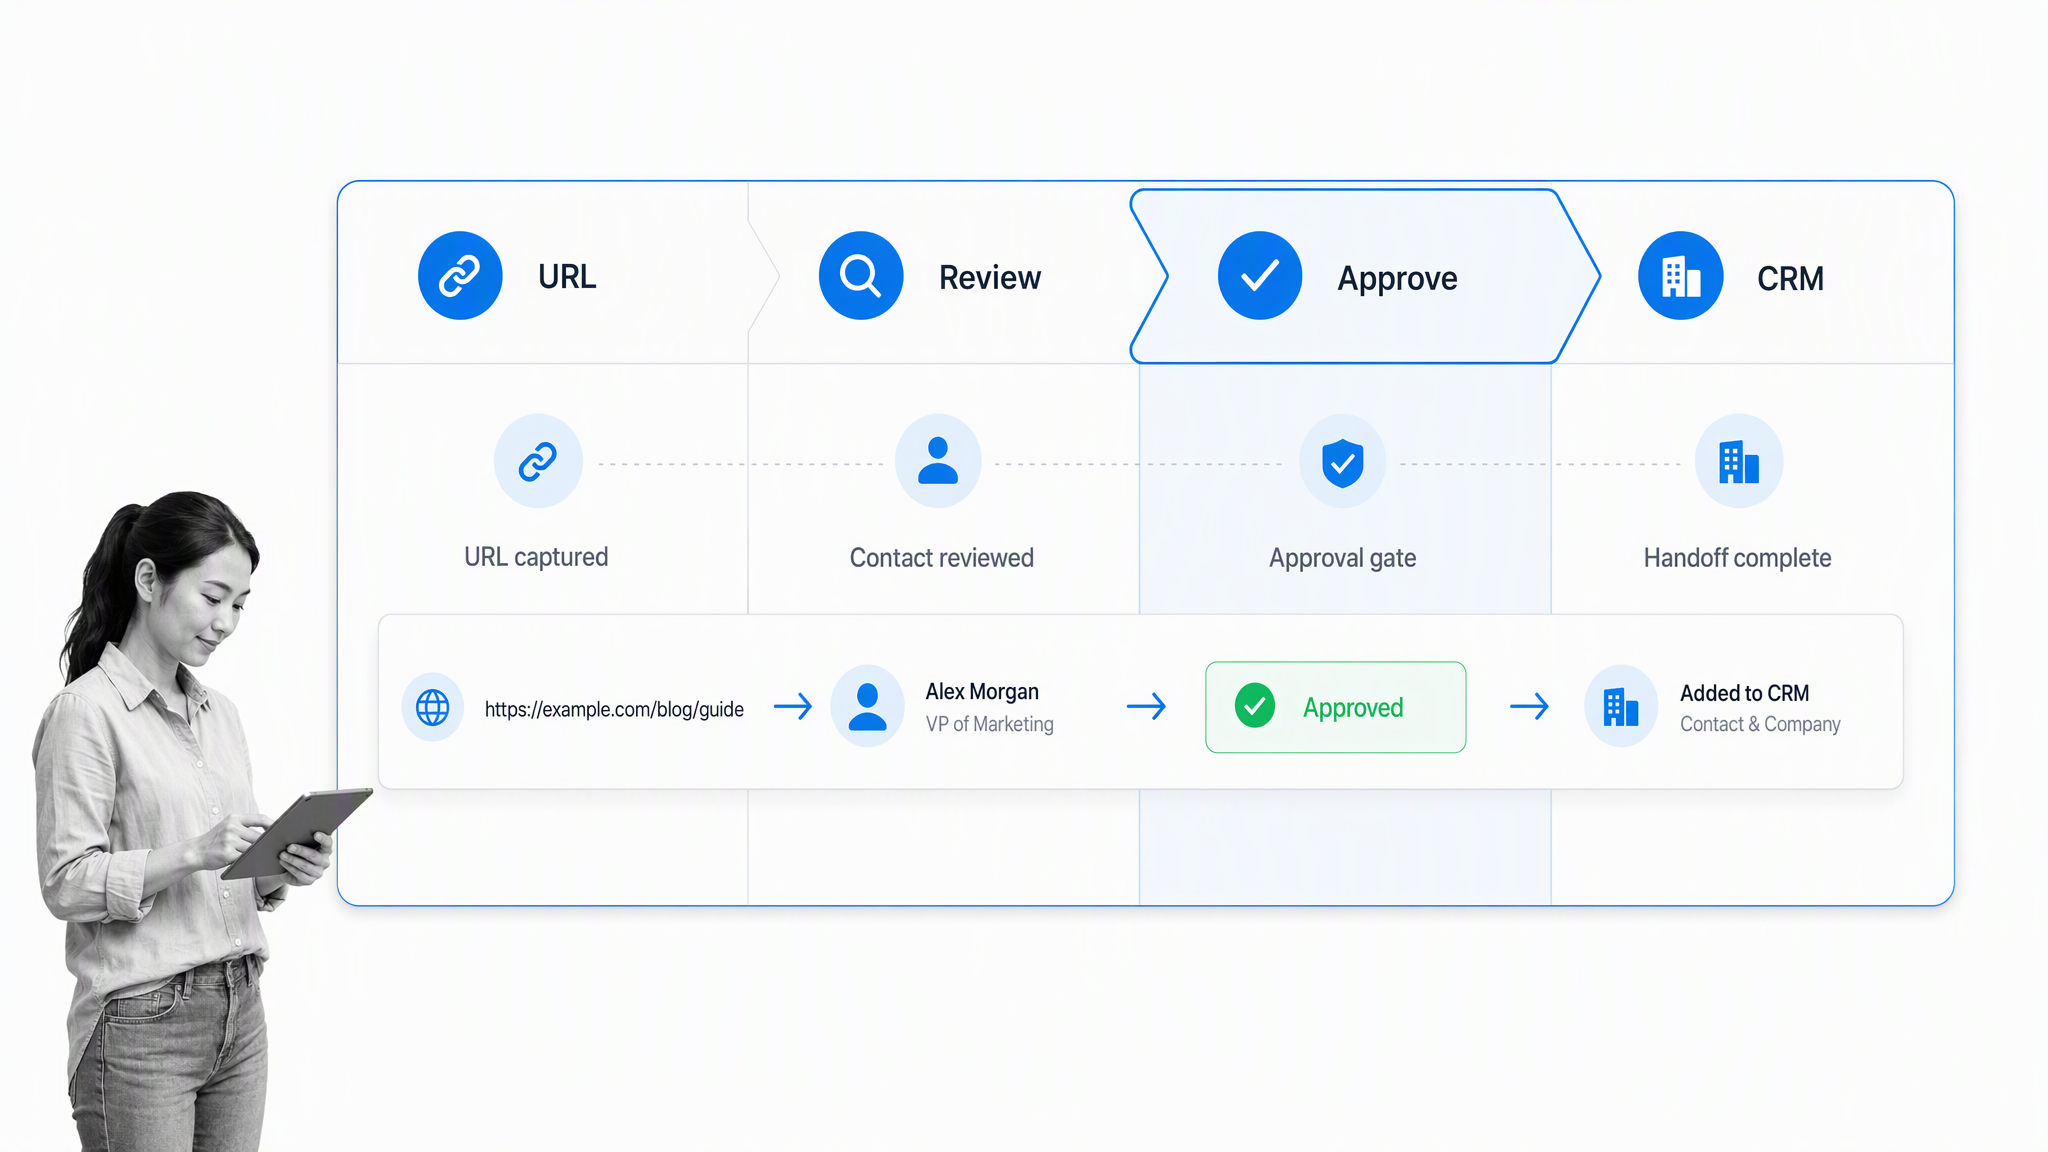Click the CRM building icon in header

pos(1681,276)
